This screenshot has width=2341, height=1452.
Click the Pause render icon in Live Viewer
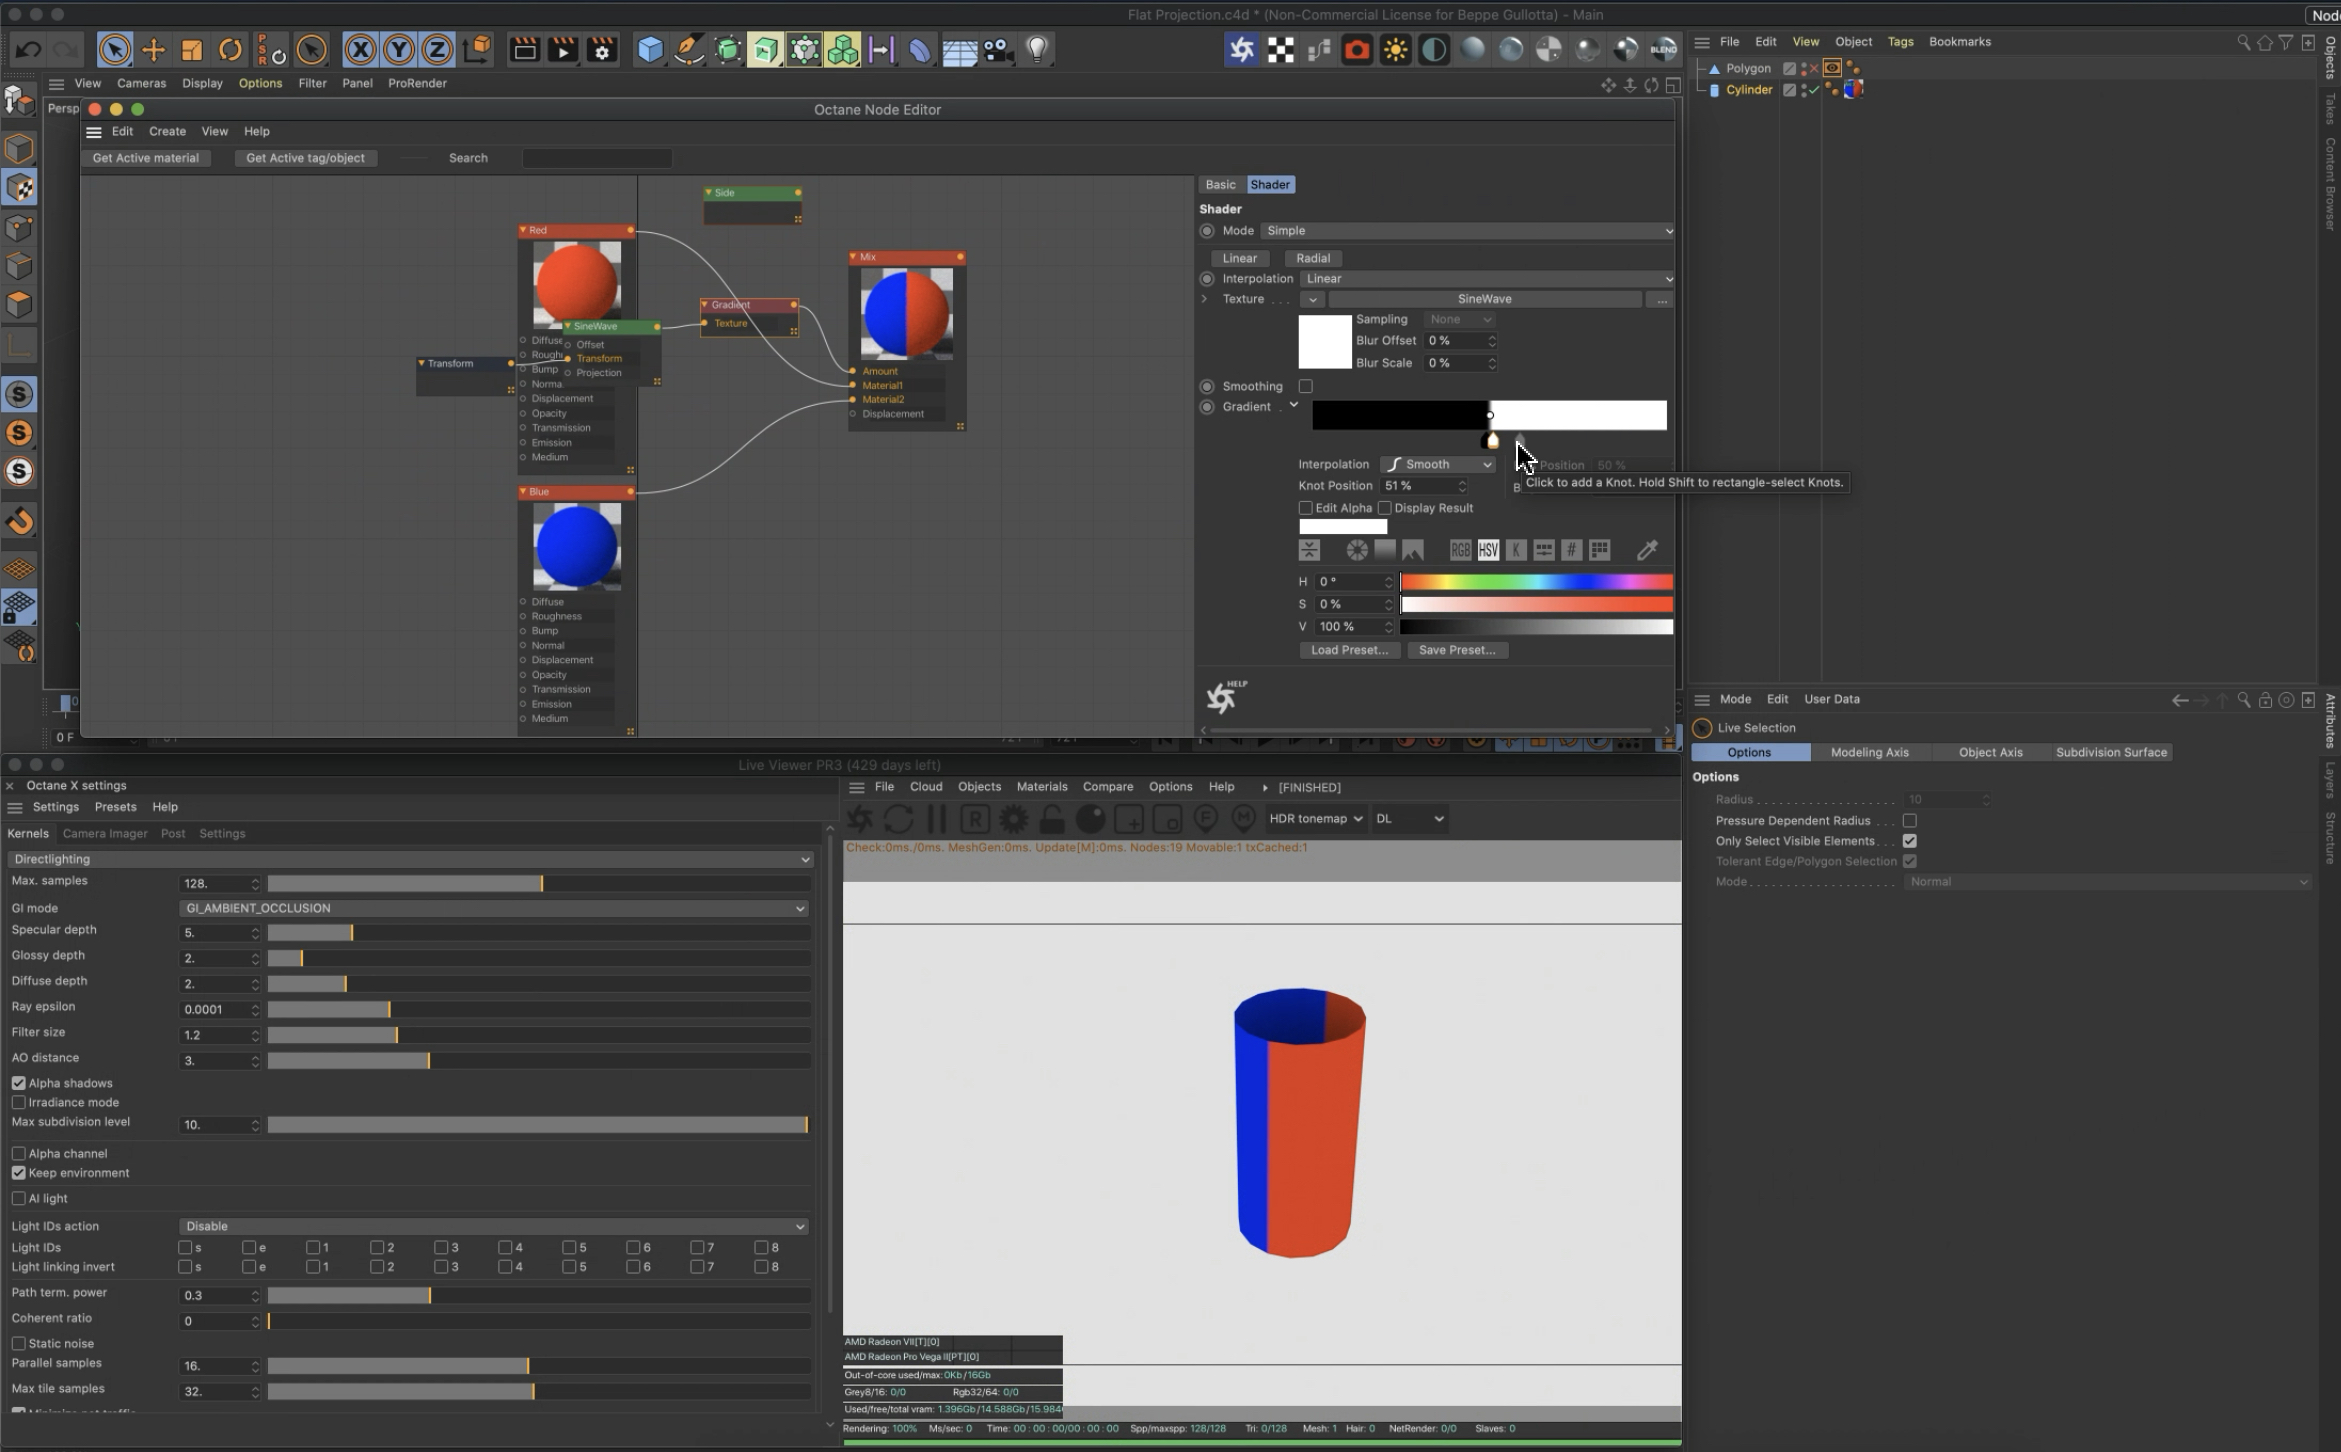[x=937, y=819]
